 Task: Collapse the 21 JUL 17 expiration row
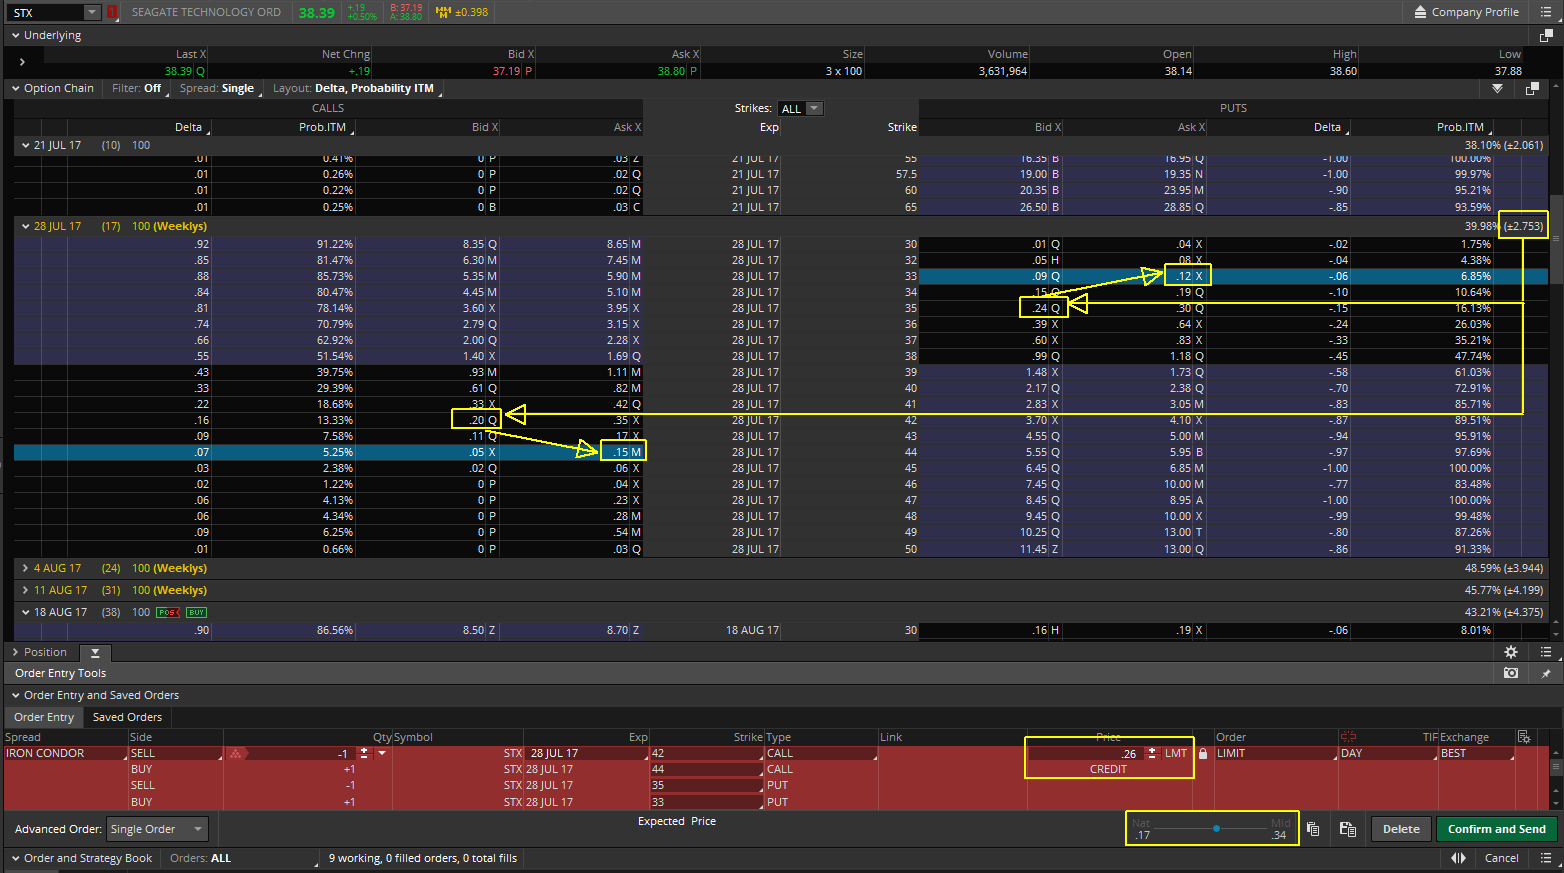[x=26, y=145]
